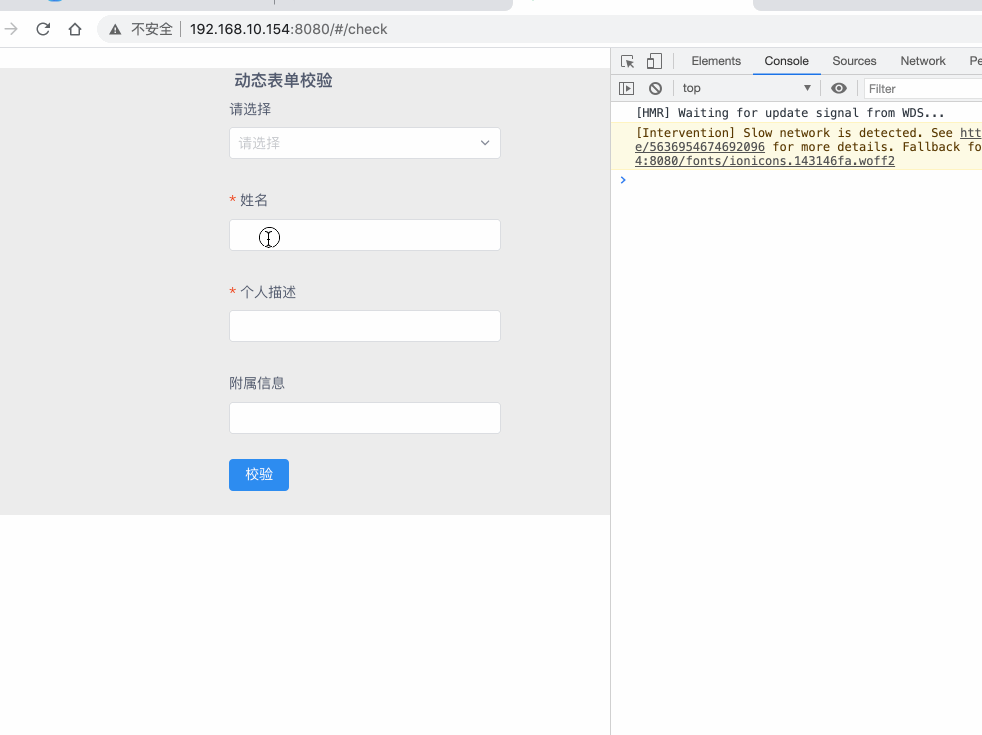Open the top JavaScript context dropdown

tap(747, 88)
